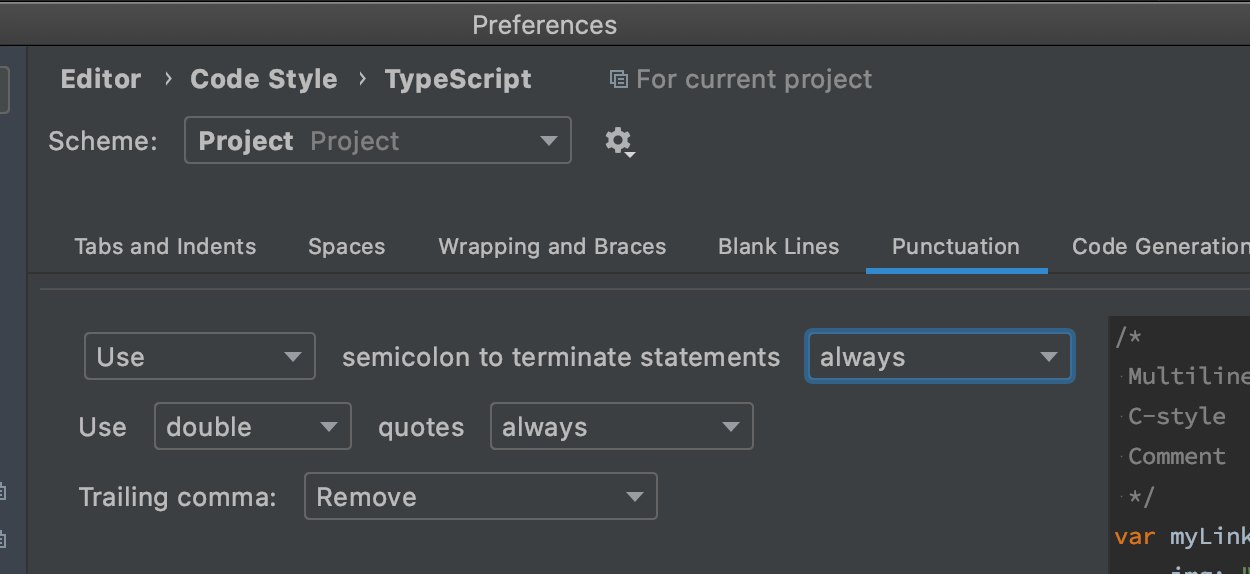Click the Code Style breadcrumb
The height and width of the screenshot is (574, 1250).
click(x=264, y=79)
